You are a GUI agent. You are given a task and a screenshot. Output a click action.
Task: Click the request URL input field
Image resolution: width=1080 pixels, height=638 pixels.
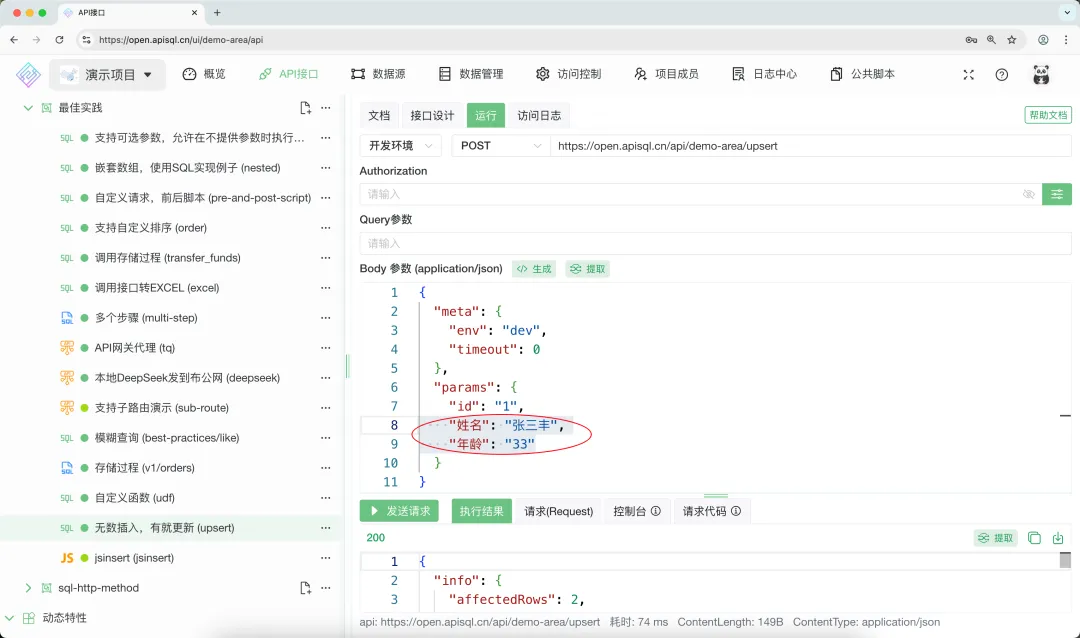[800, 145]
